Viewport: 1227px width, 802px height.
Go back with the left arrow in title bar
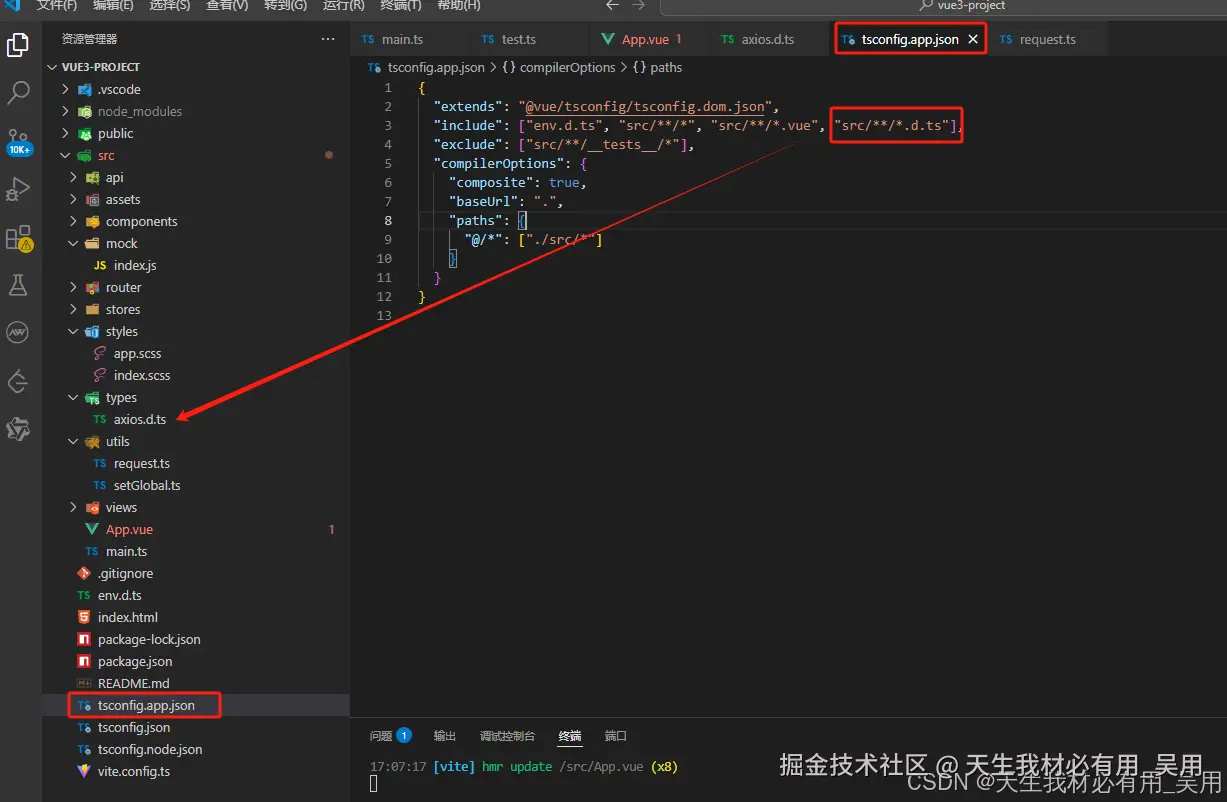[612, 5]
